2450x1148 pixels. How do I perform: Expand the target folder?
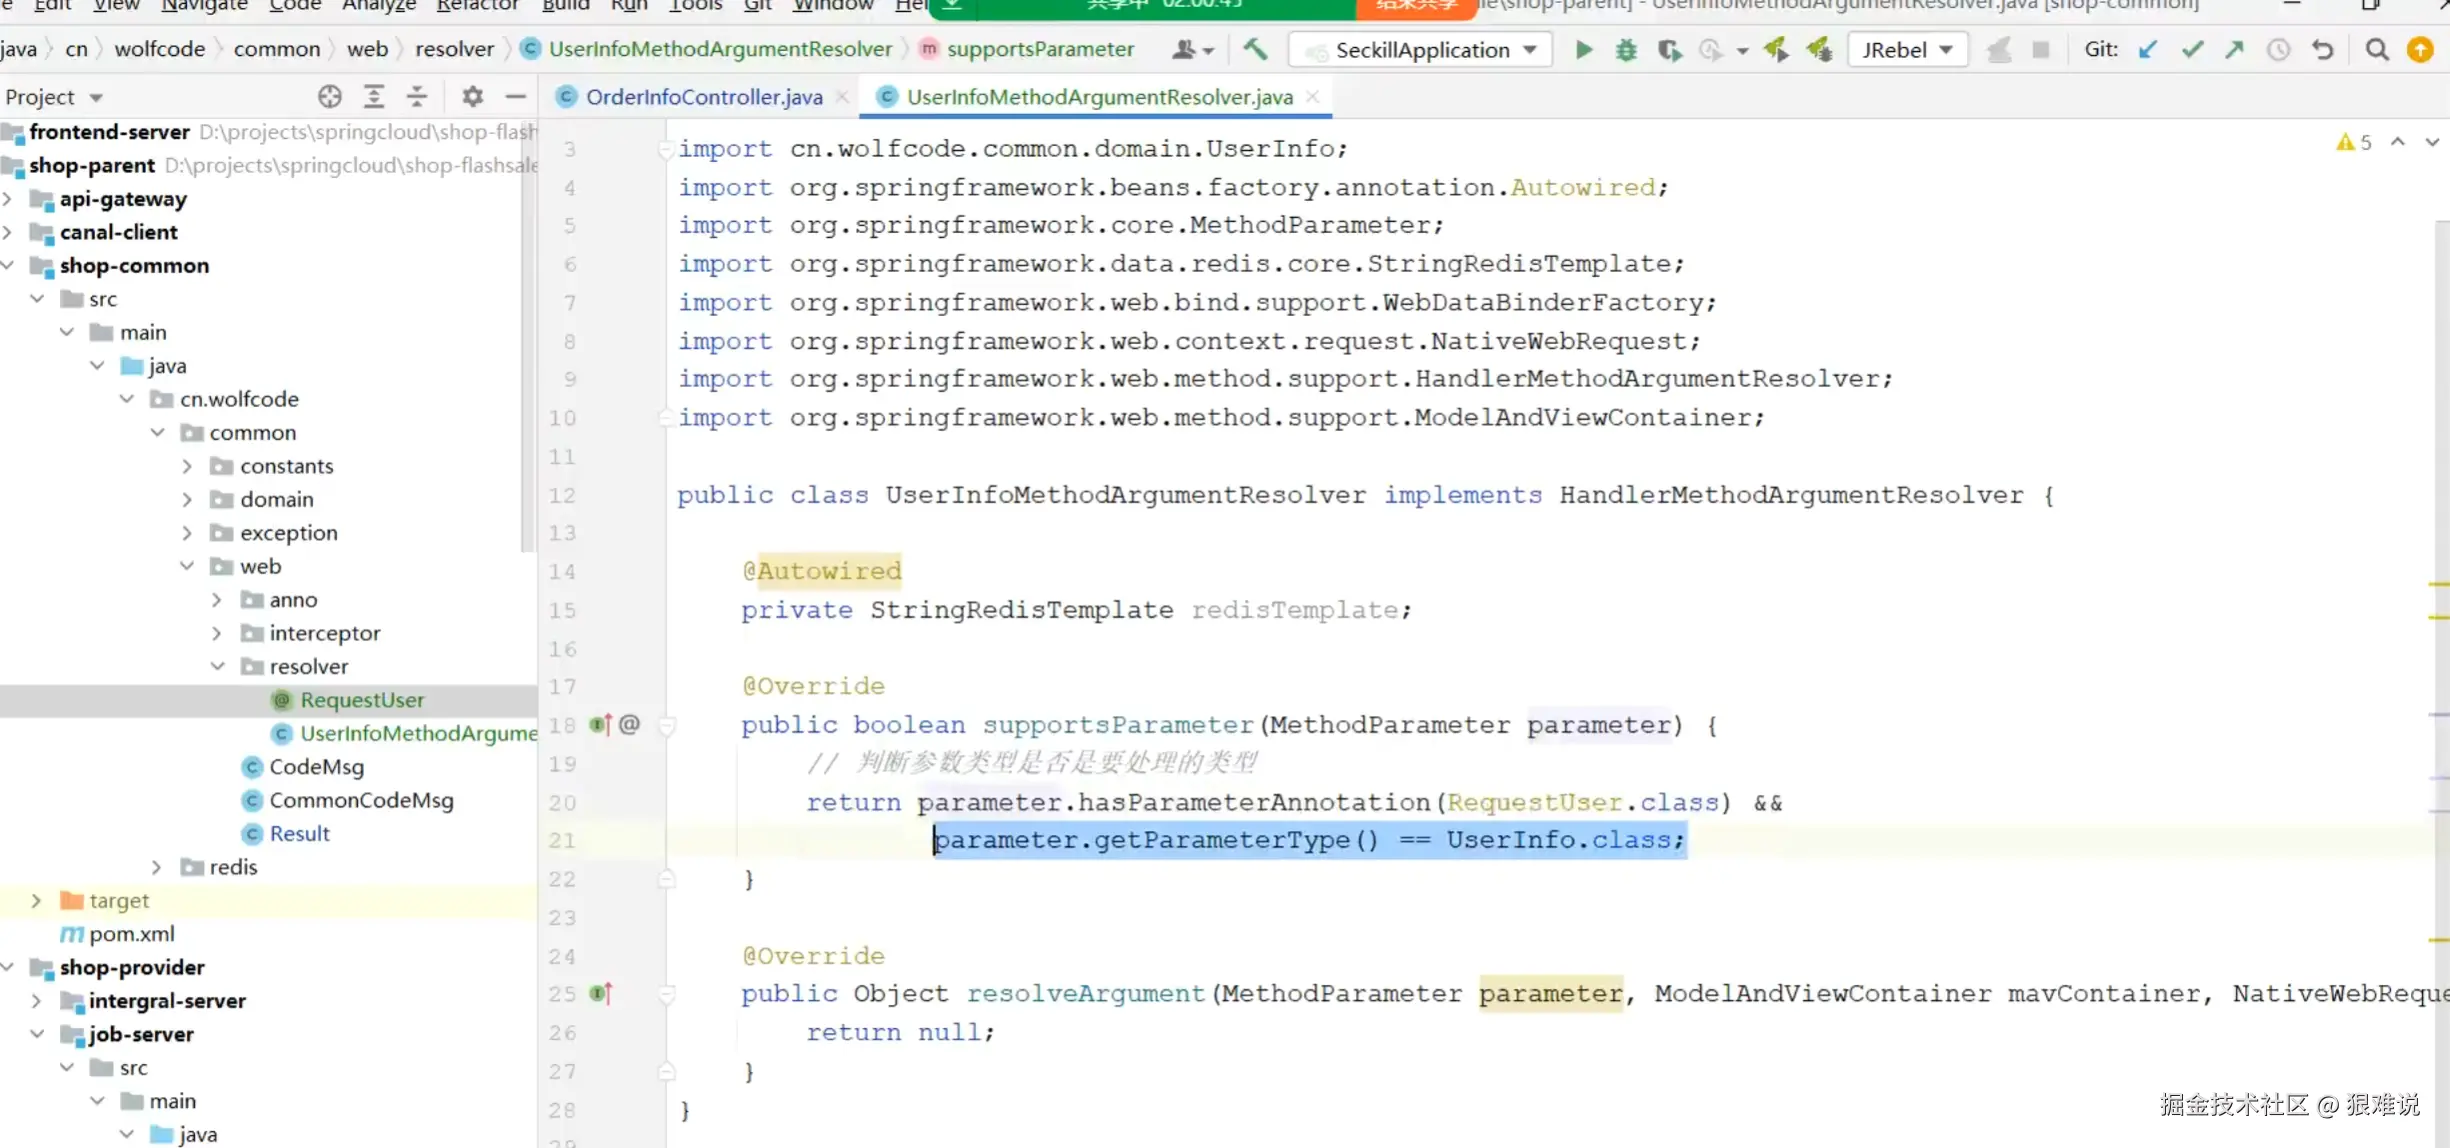point(37,900)
